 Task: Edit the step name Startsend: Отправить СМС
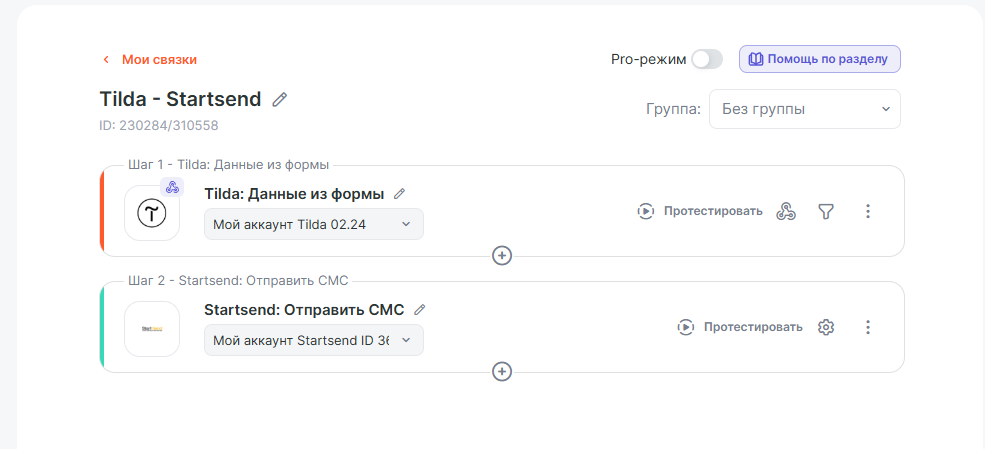point(420,310)
